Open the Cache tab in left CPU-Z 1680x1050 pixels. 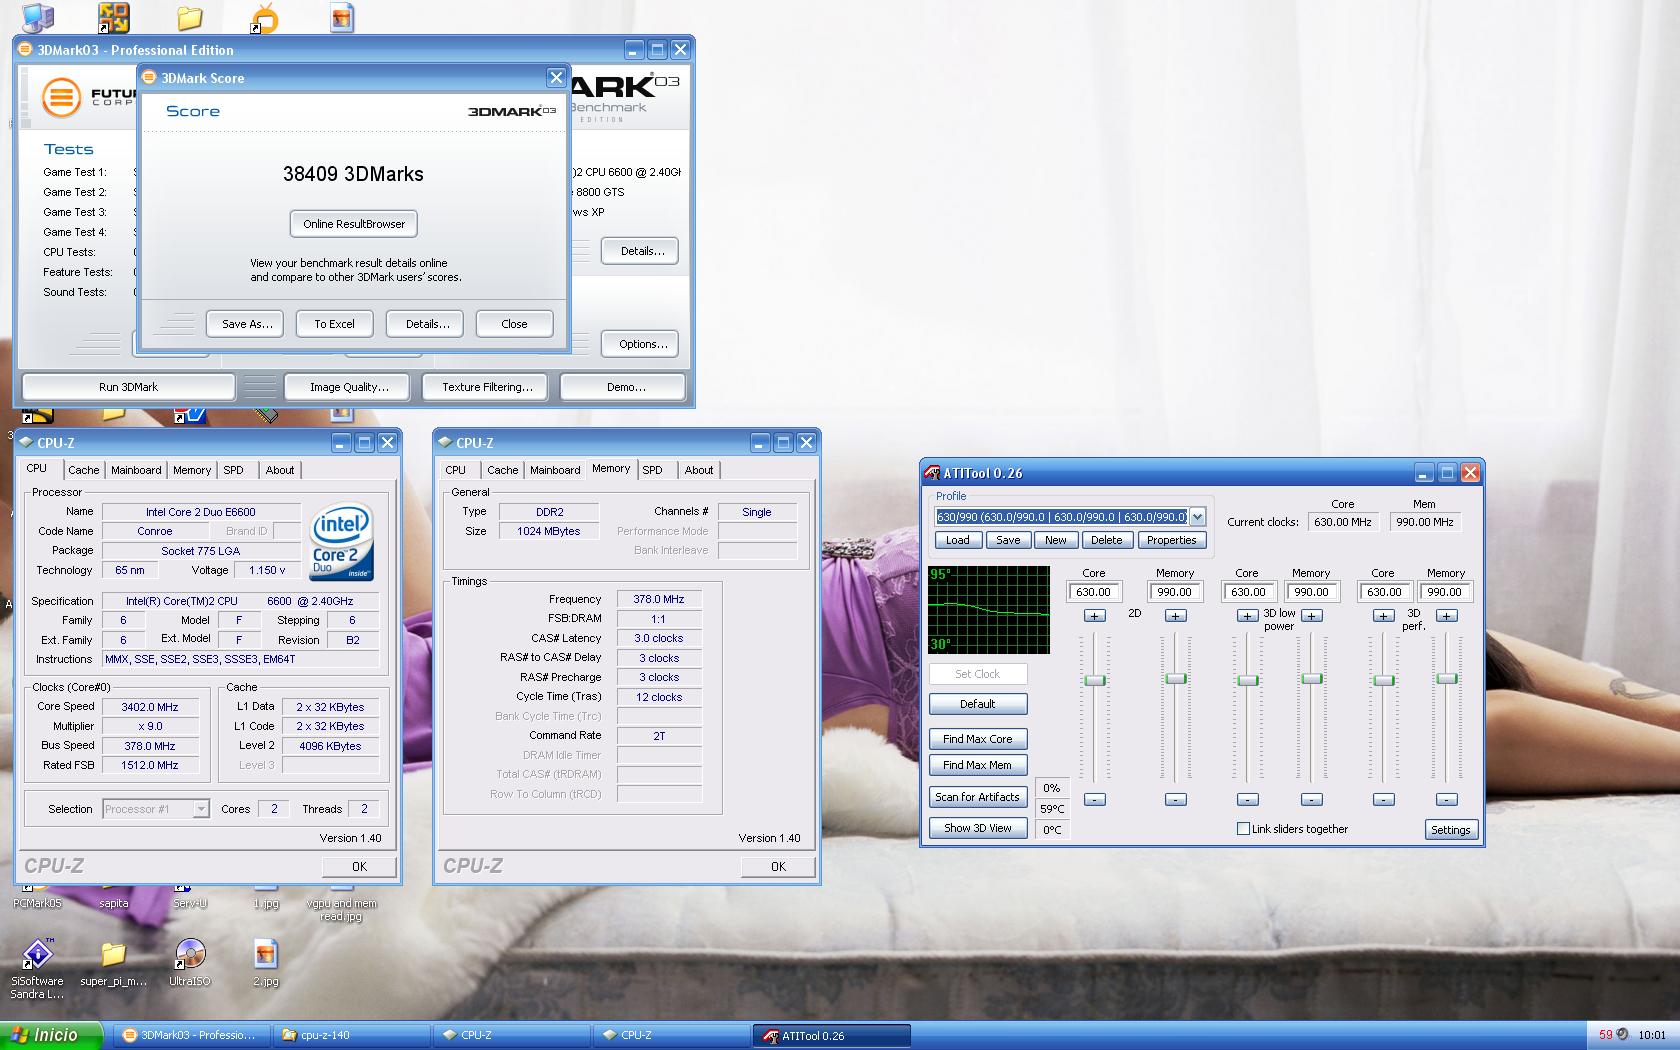point(84,470)
